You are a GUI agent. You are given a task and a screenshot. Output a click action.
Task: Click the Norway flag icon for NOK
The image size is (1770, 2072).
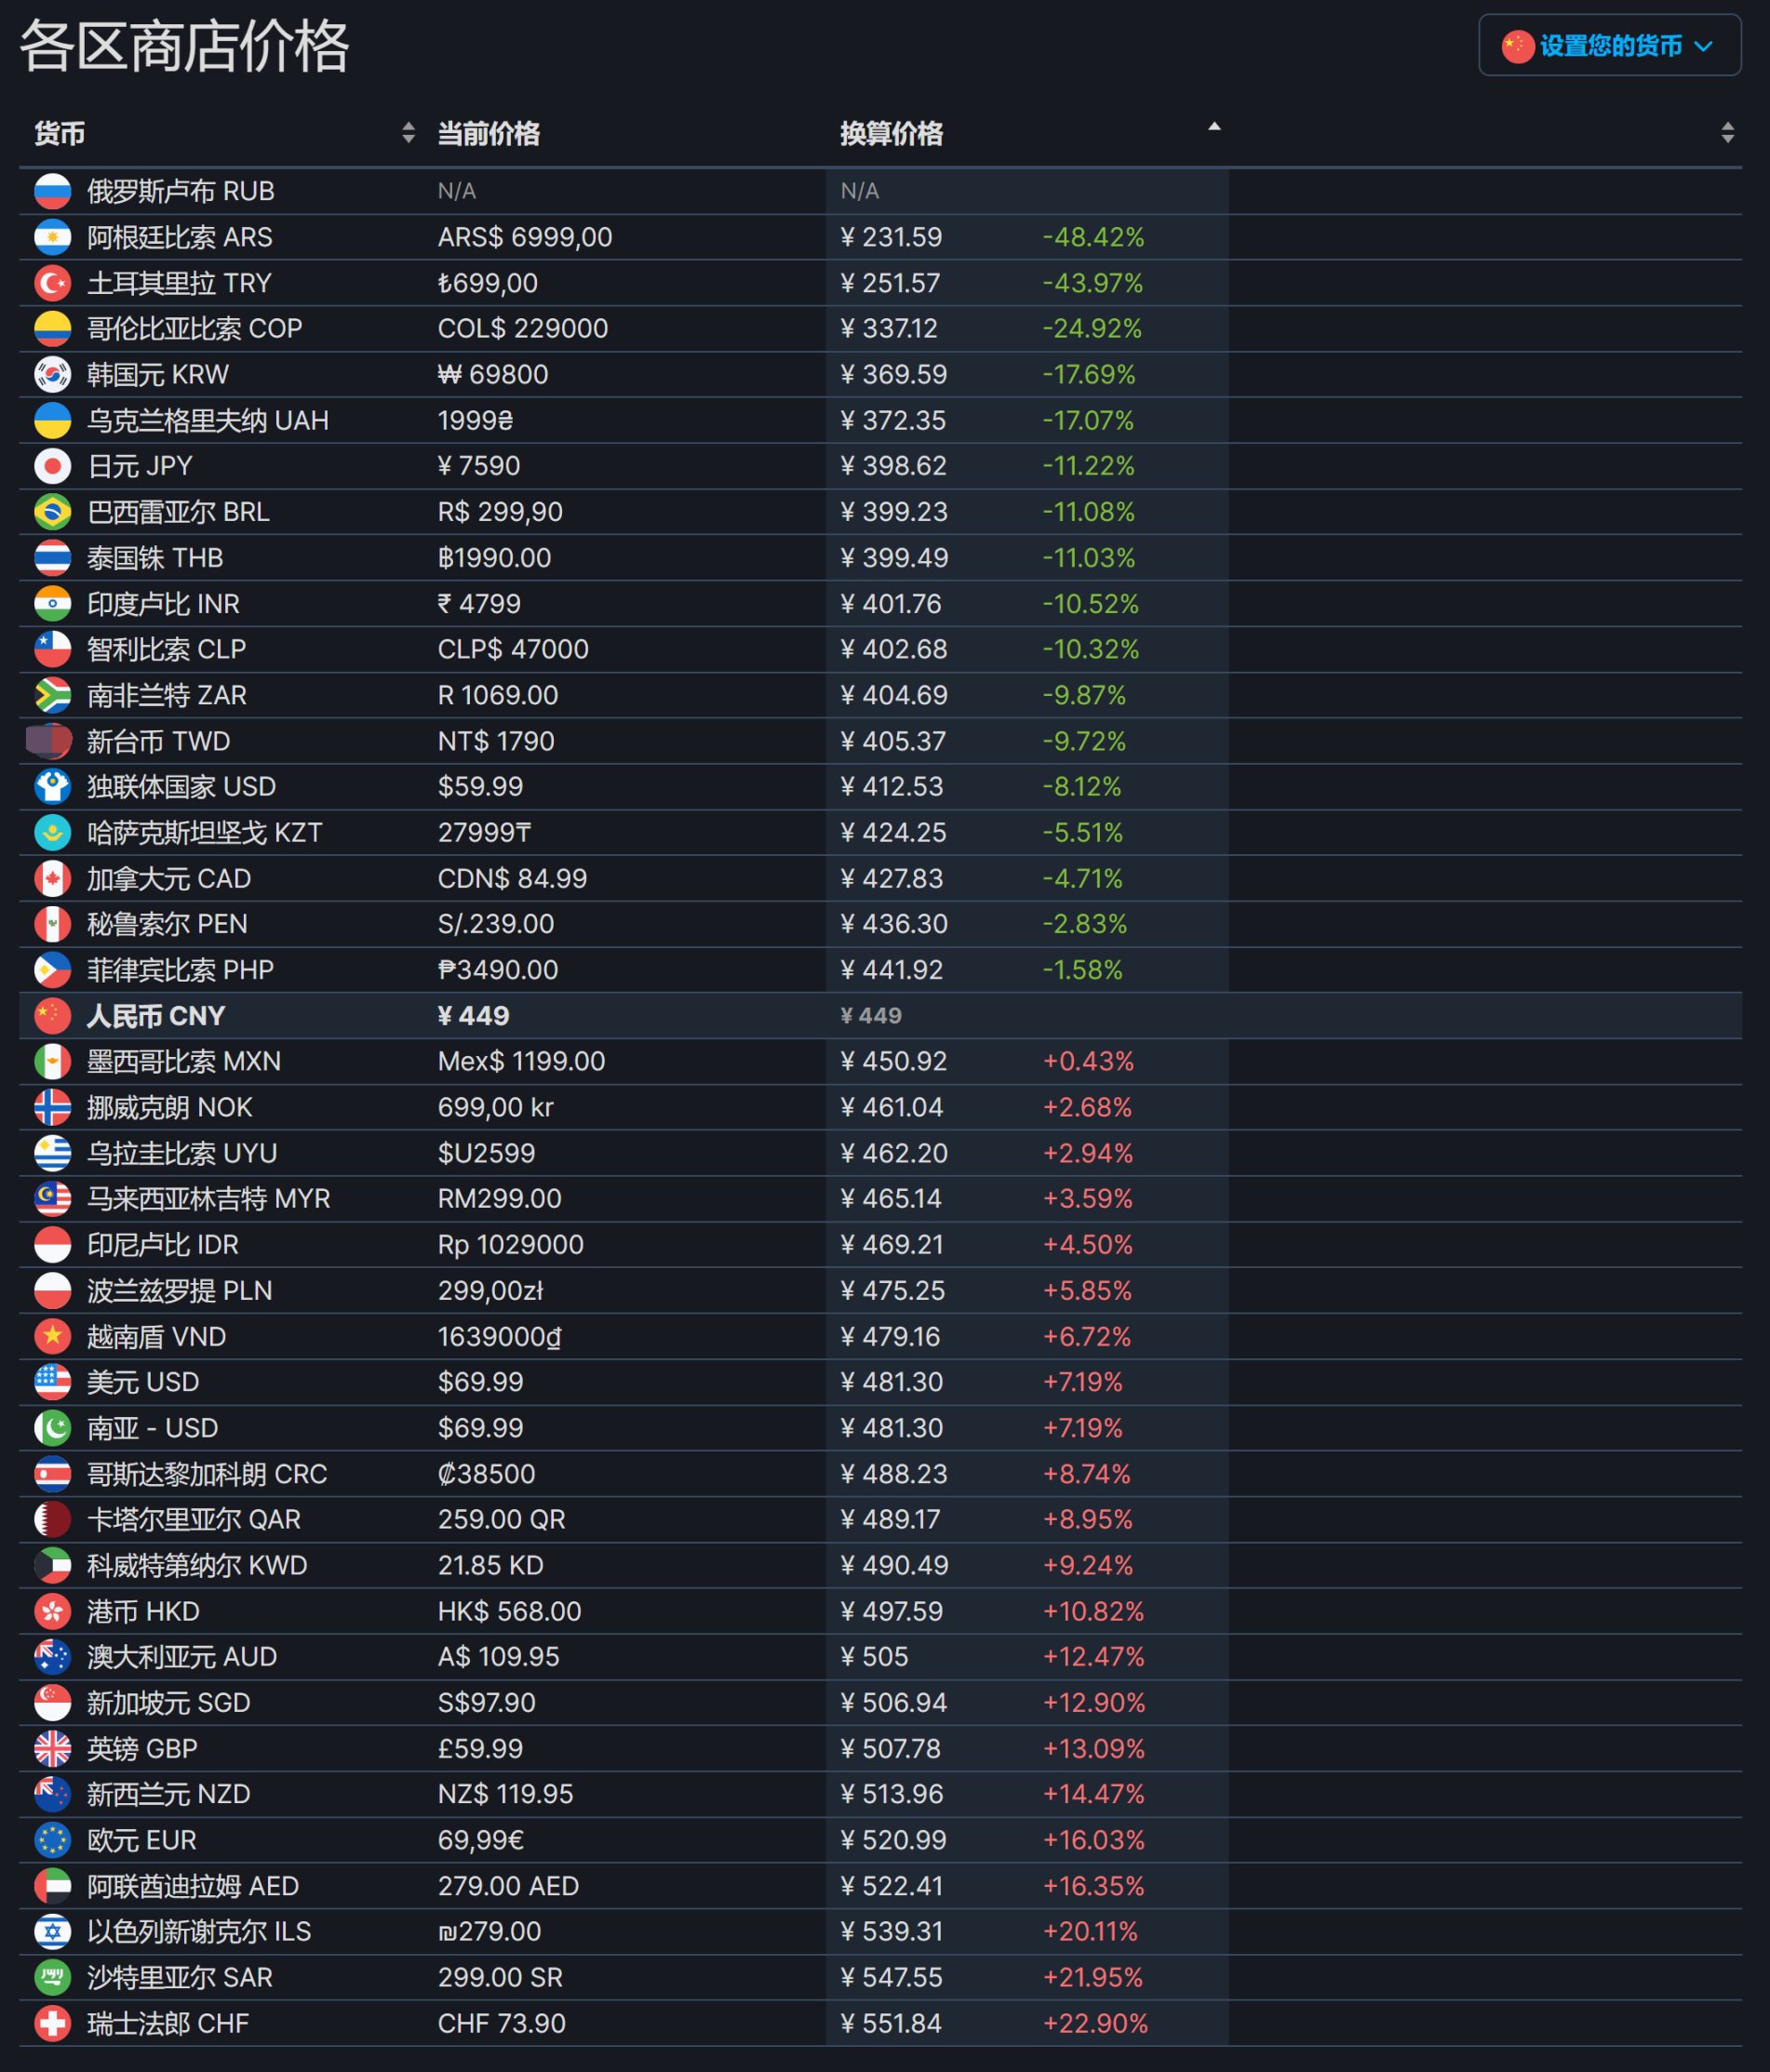pyautogui.click(x=52, y=1107)
